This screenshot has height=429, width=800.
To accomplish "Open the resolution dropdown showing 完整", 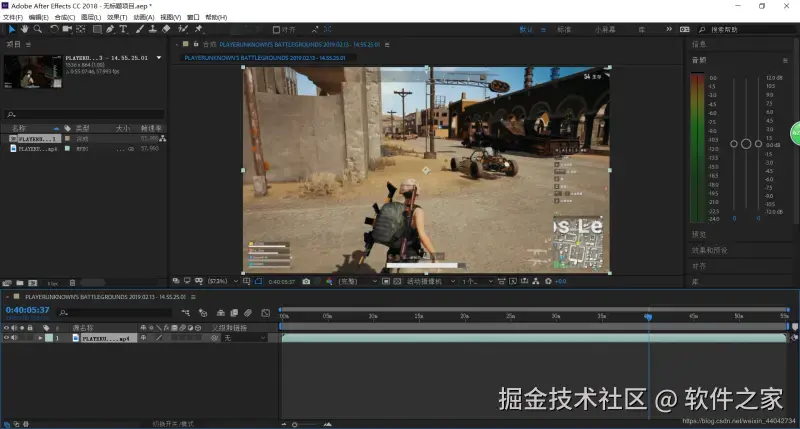I will (x=358, y=281).
